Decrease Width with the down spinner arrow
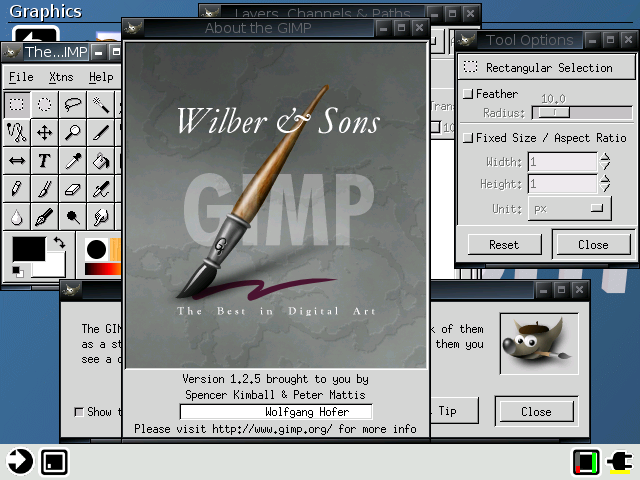 click(605, 166)
